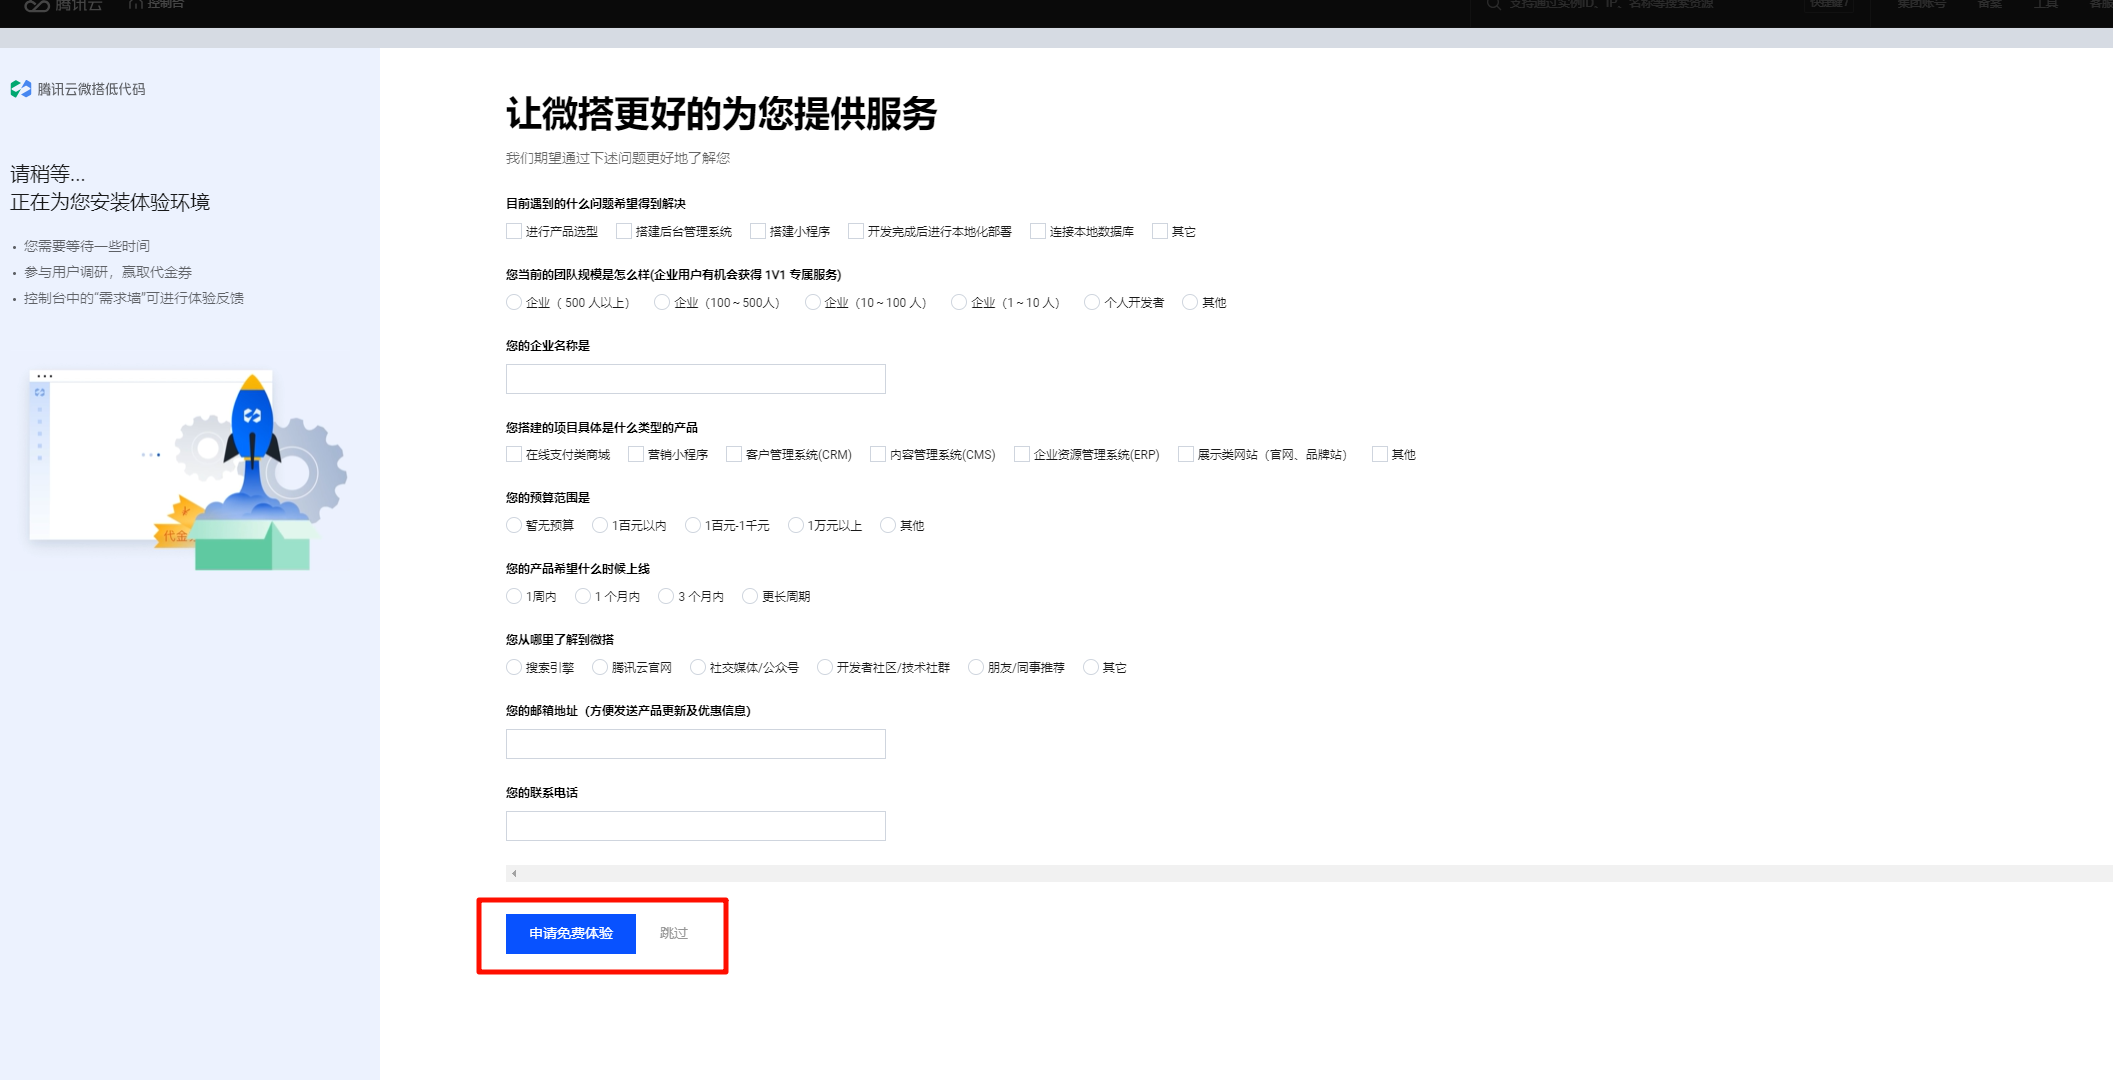Check the 搭建小程序 checkbox
2113x1080 pixels.
[x=758, y=232]
